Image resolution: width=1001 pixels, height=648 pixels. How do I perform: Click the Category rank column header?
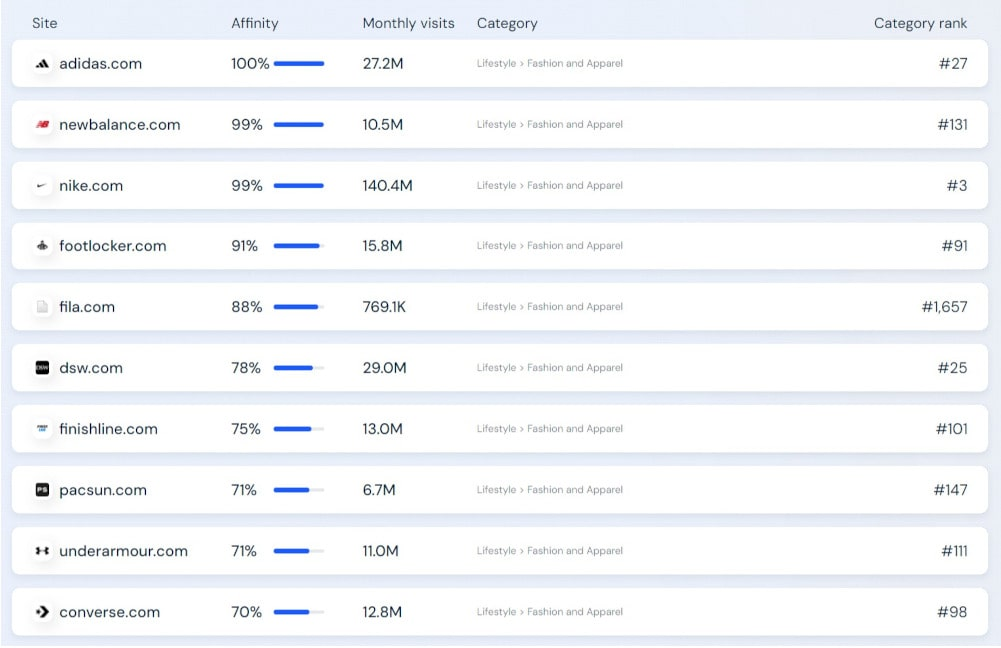(x=920, y=23)
